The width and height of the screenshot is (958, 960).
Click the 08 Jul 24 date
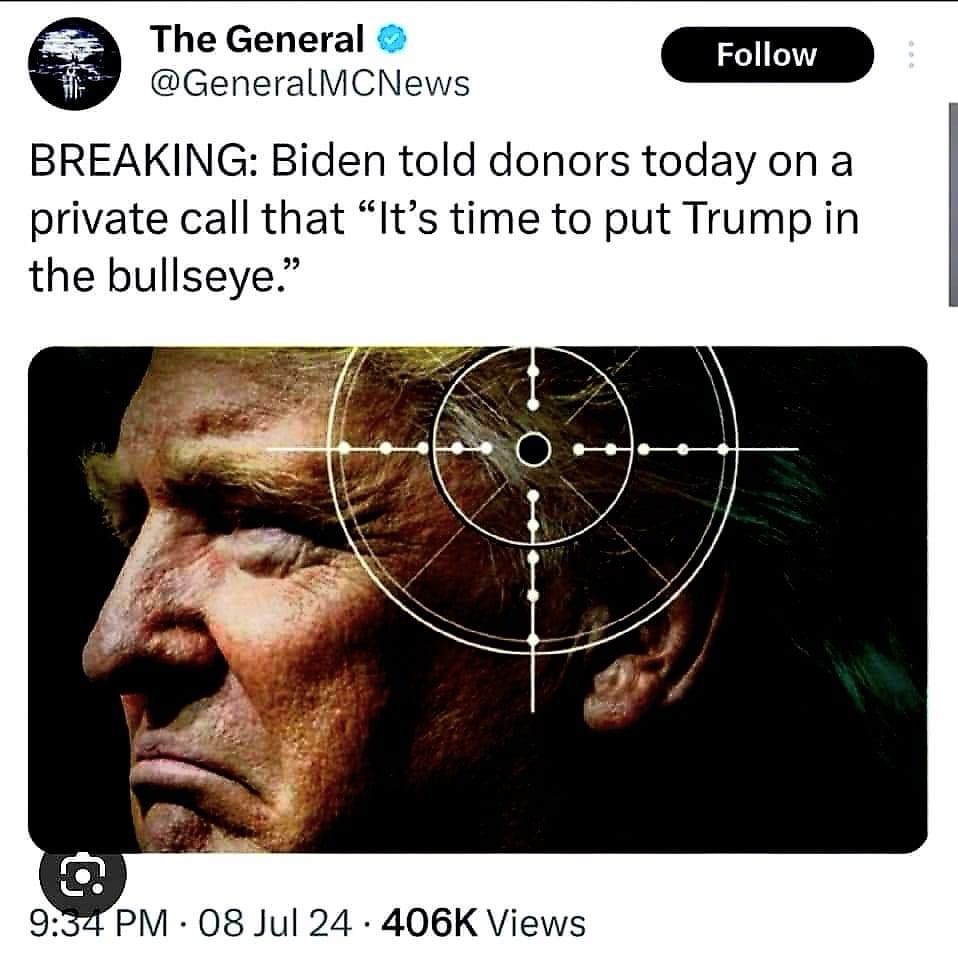(275, 924)
